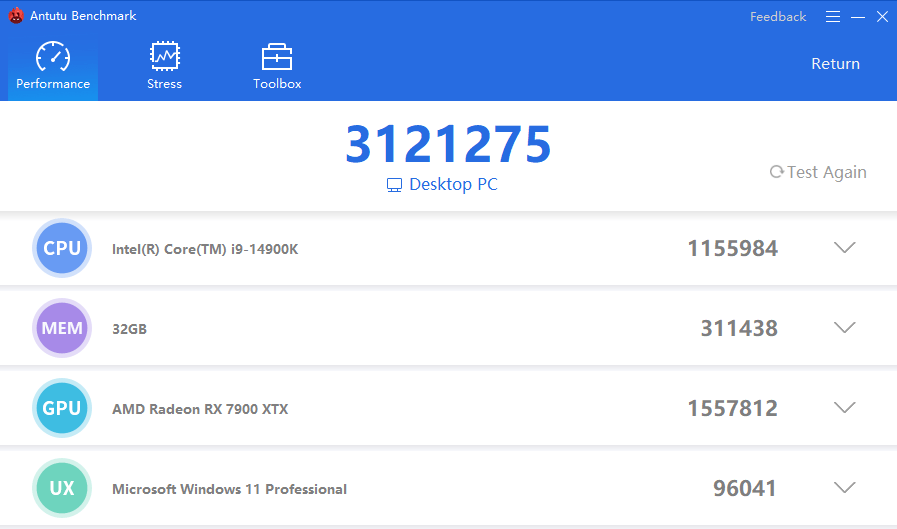
Task: Expand the MEM score details
Action: [x=844, y=328]
